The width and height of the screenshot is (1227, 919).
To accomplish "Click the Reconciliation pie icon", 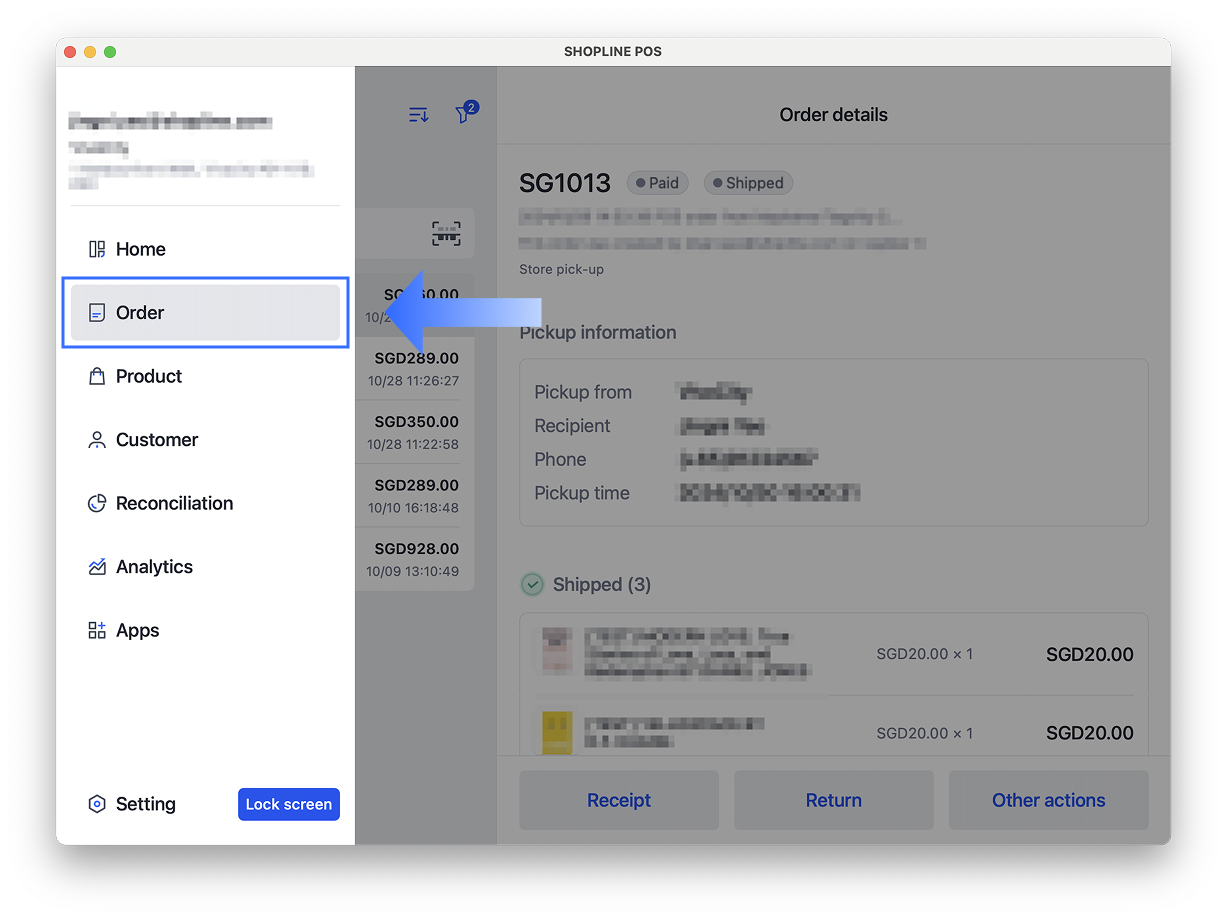I will click(97, 503).
